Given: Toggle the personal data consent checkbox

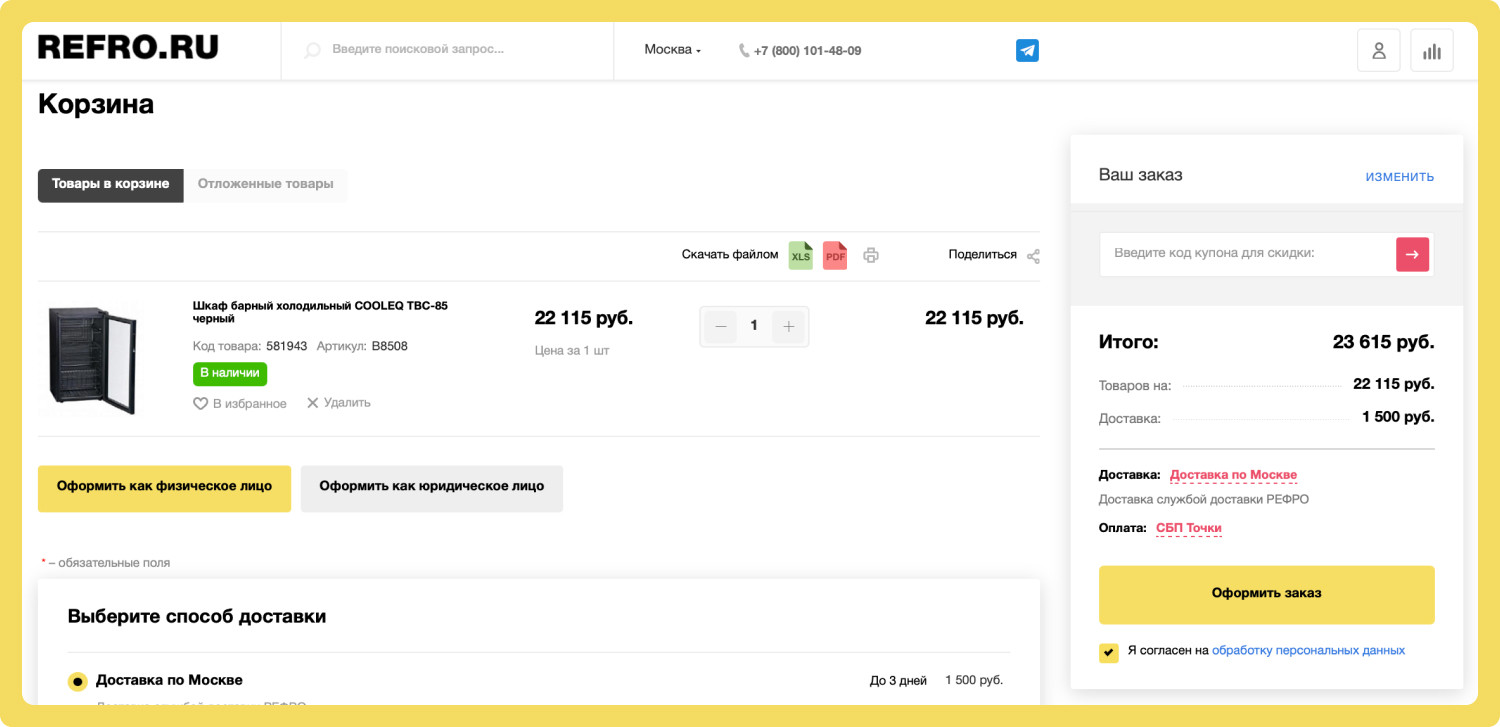Looking at the screenshot, I should 1109,653.
